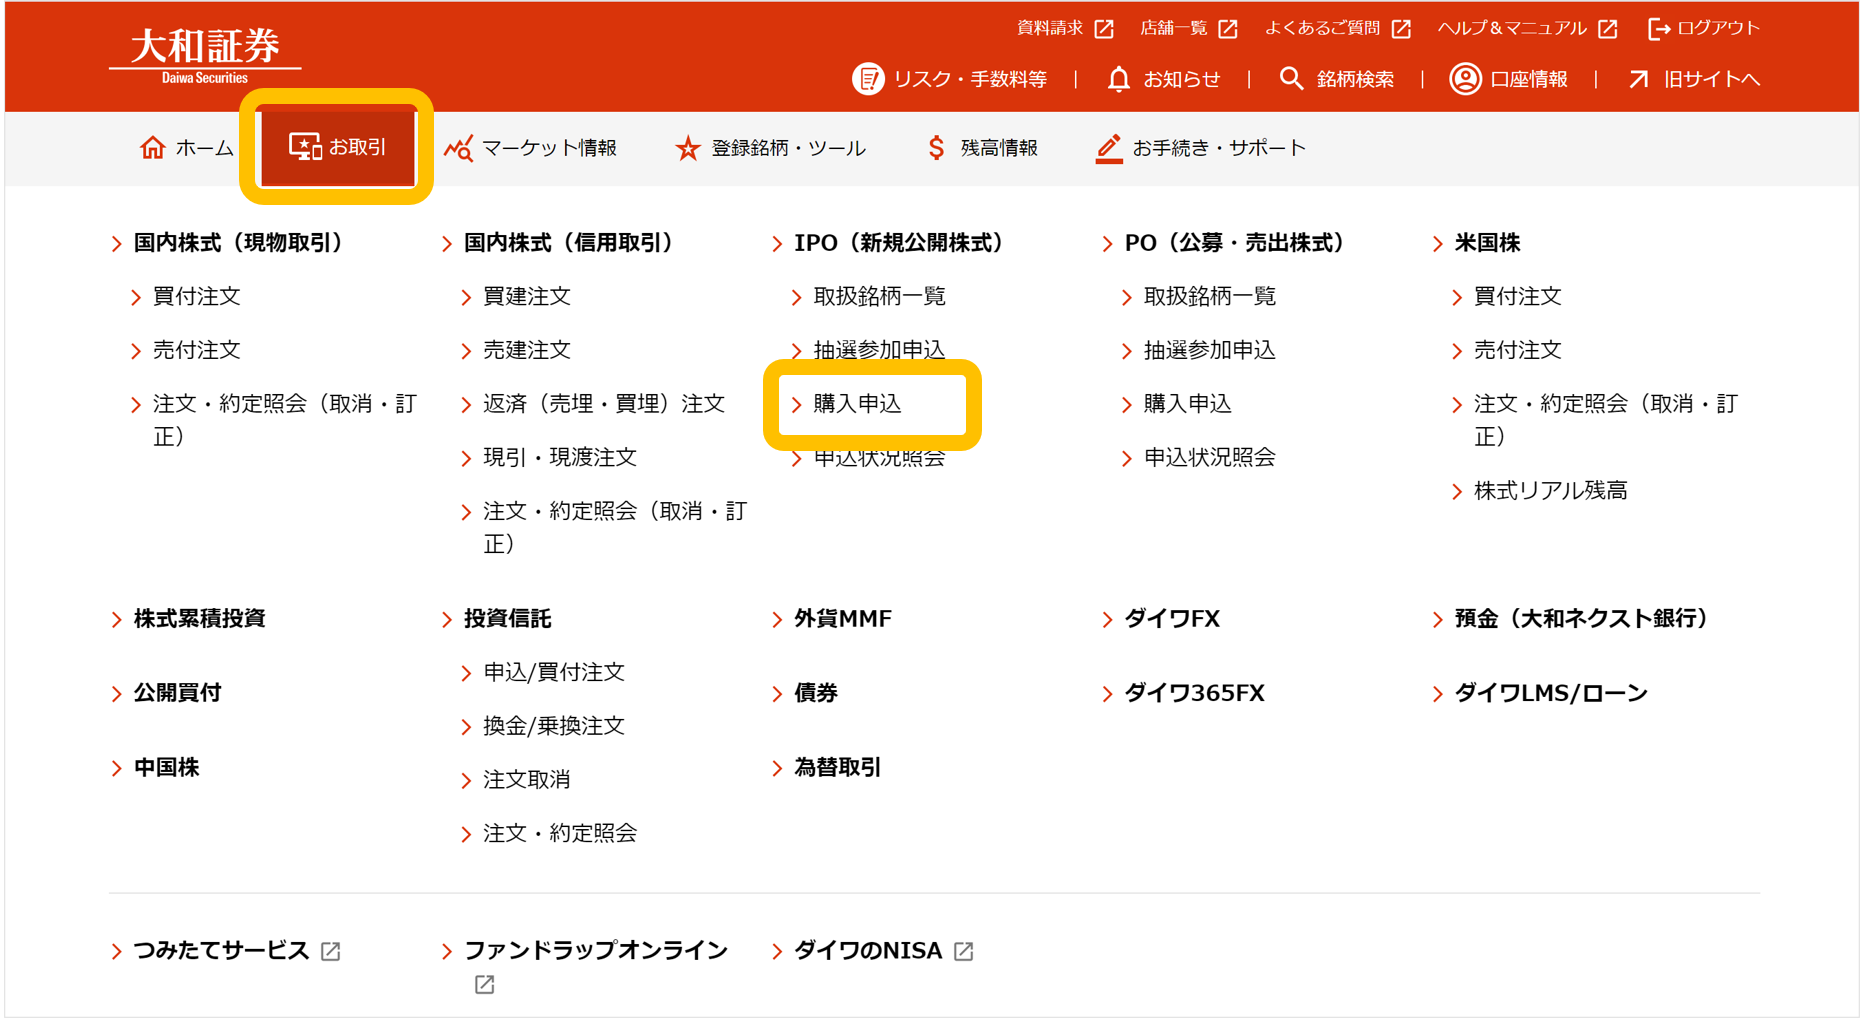Select the お取引 tab
Image resolution: width=1863 pixels, height=1021 pixels.
[x=337, y=148]
